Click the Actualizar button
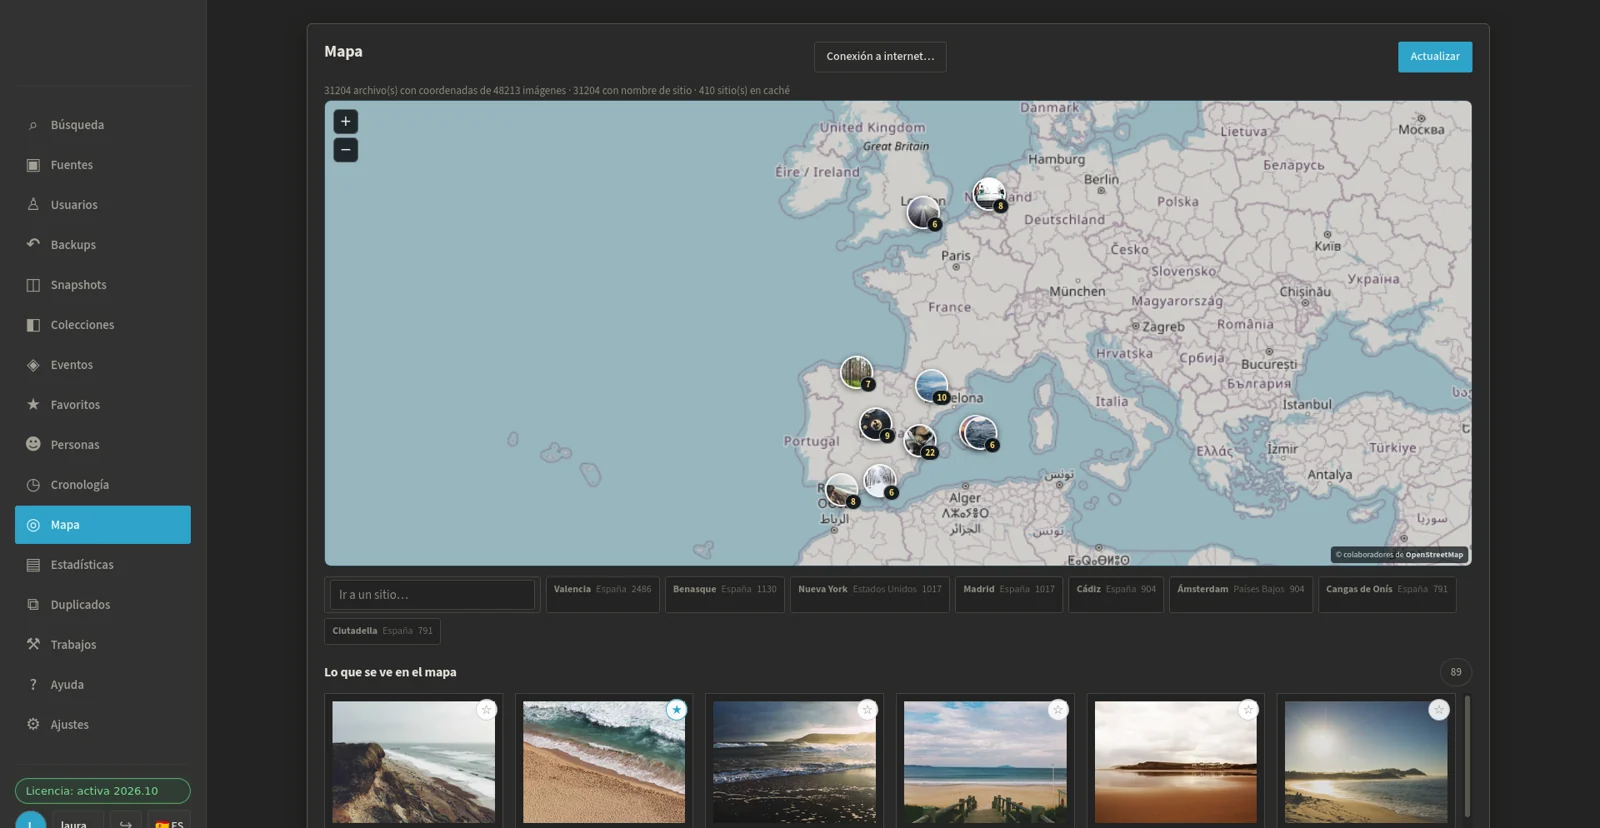 [1435, 57]
